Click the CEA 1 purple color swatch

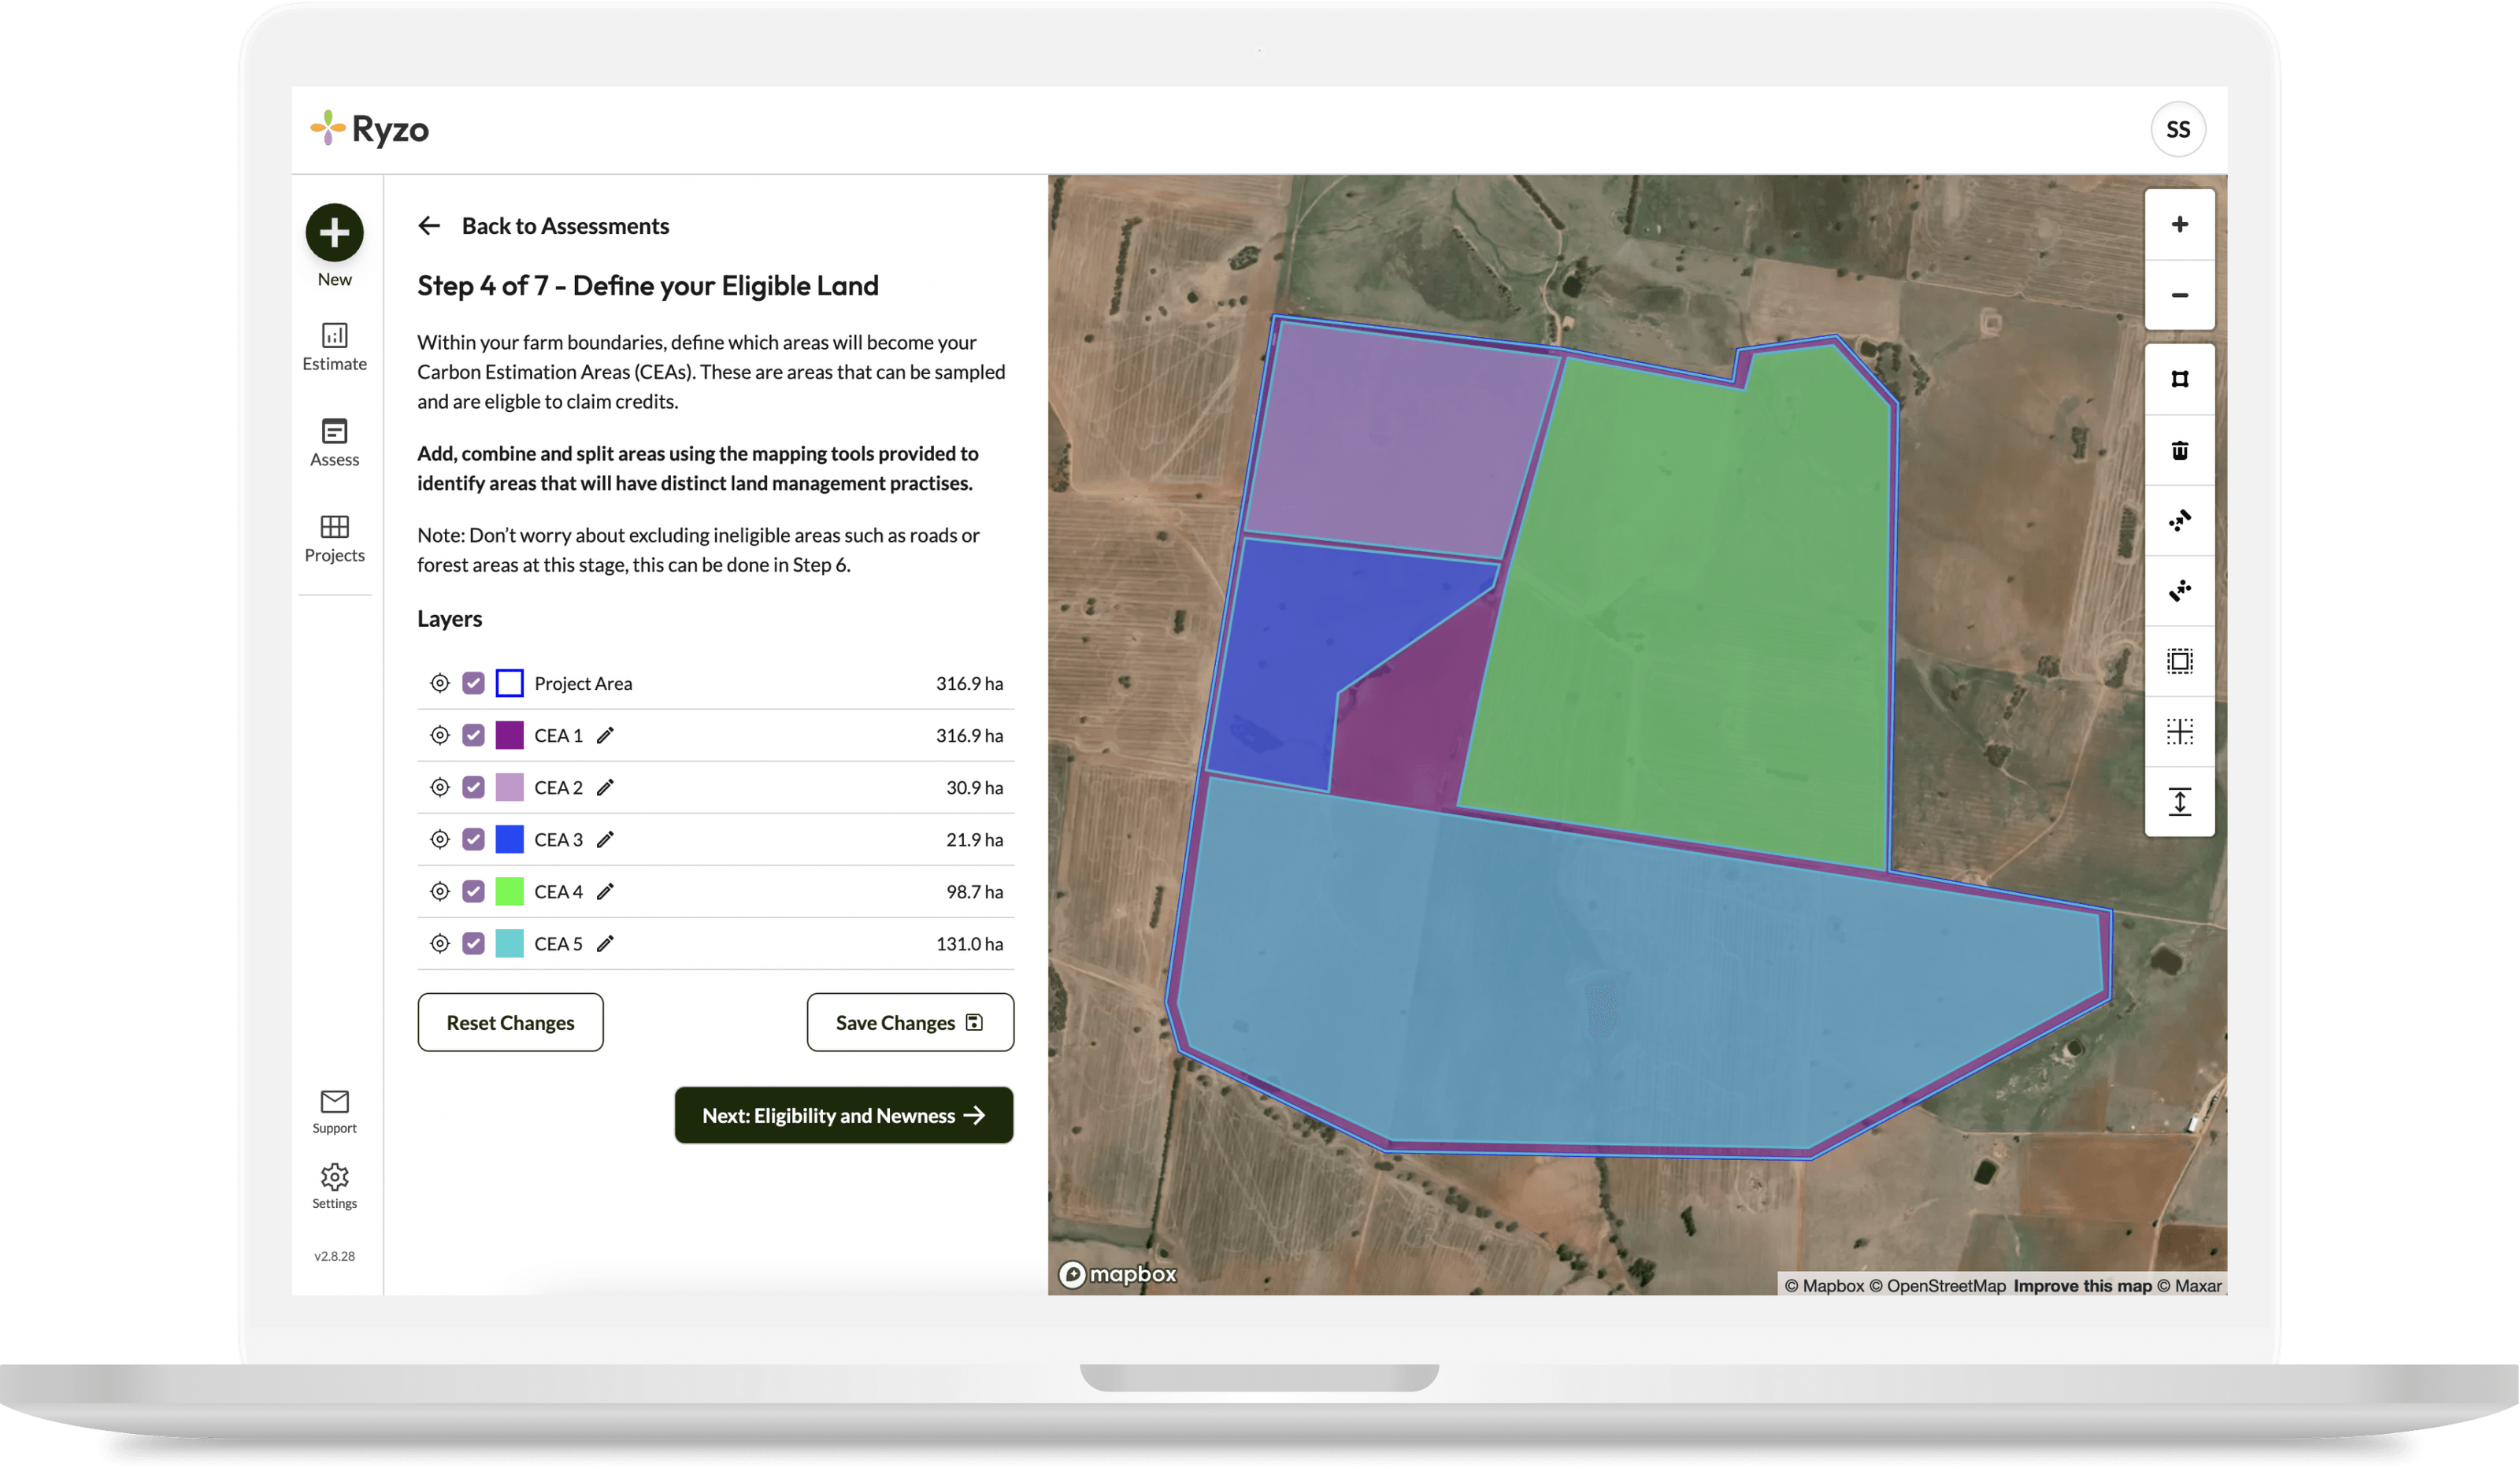click(509, 735)
